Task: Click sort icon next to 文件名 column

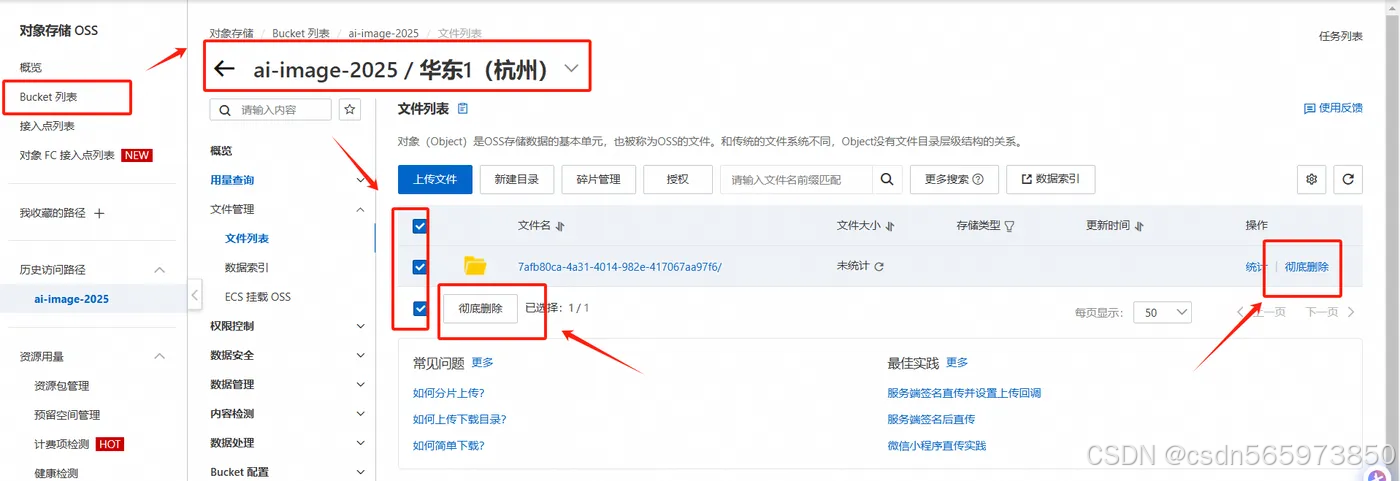Action: 560,226
